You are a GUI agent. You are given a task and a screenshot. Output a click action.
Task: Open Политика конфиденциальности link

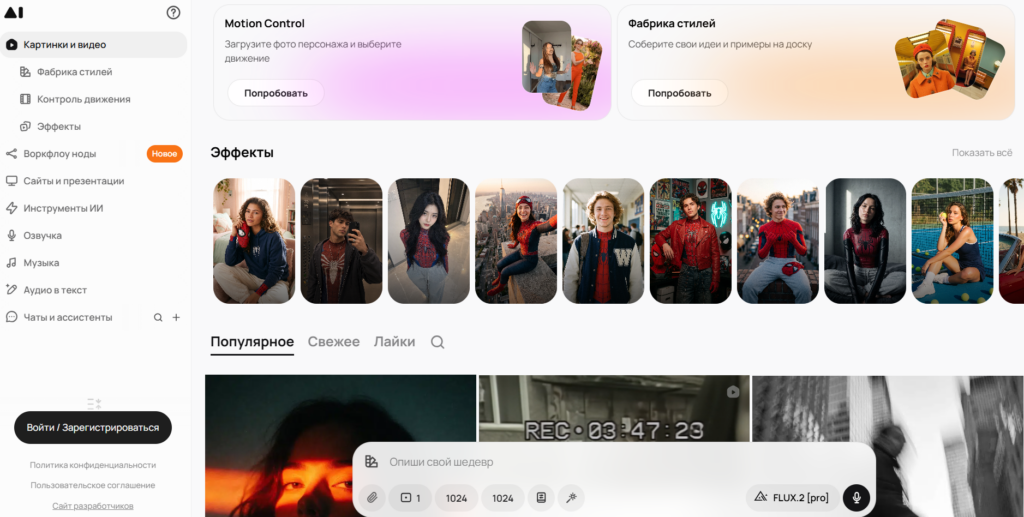[93, 465]
